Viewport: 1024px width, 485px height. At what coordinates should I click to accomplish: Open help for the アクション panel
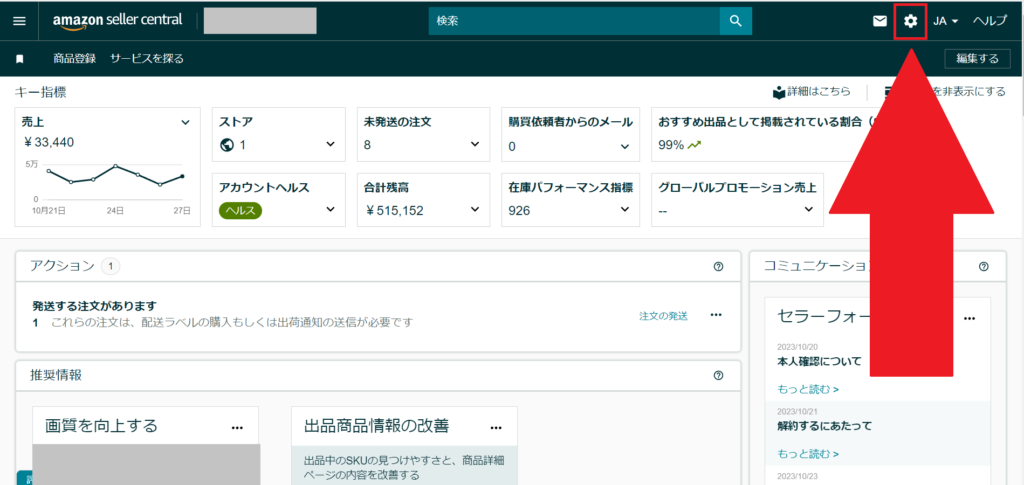(x=718, y=267)
